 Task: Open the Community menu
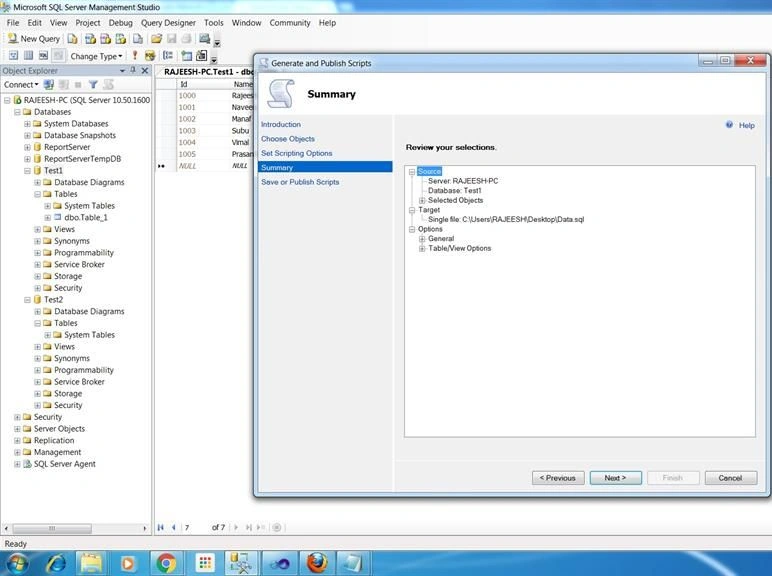290,23
